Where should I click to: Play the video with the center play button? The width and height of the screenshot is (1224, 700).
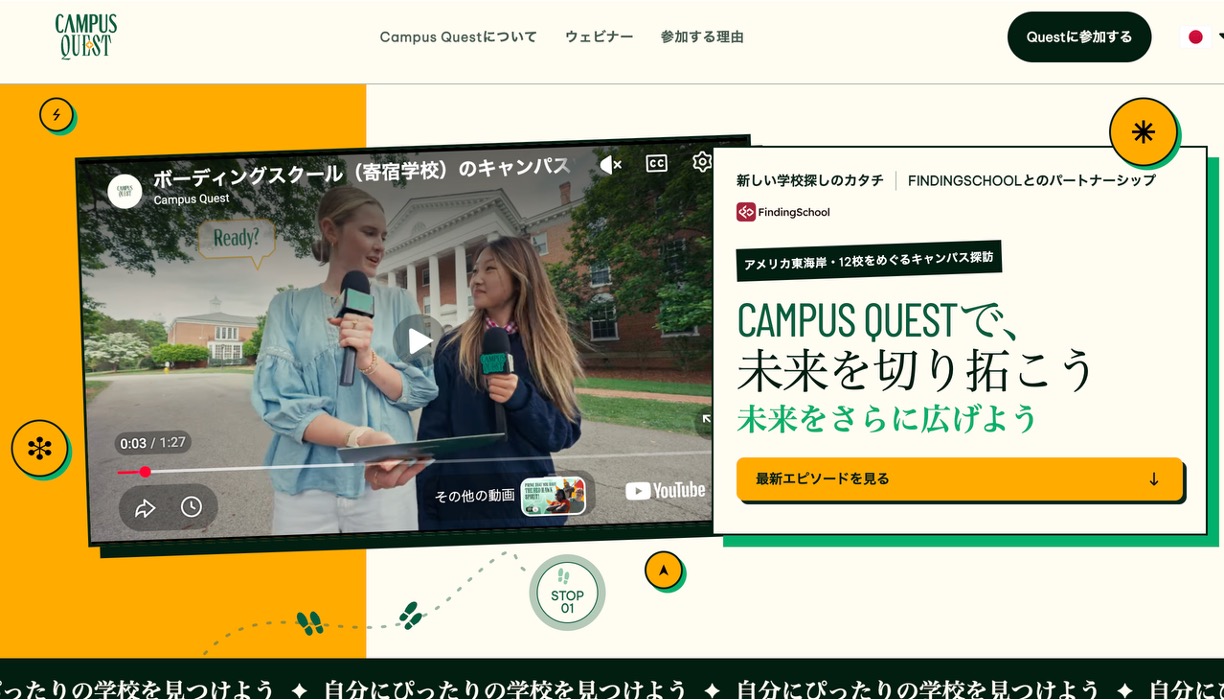click(418, 340)
